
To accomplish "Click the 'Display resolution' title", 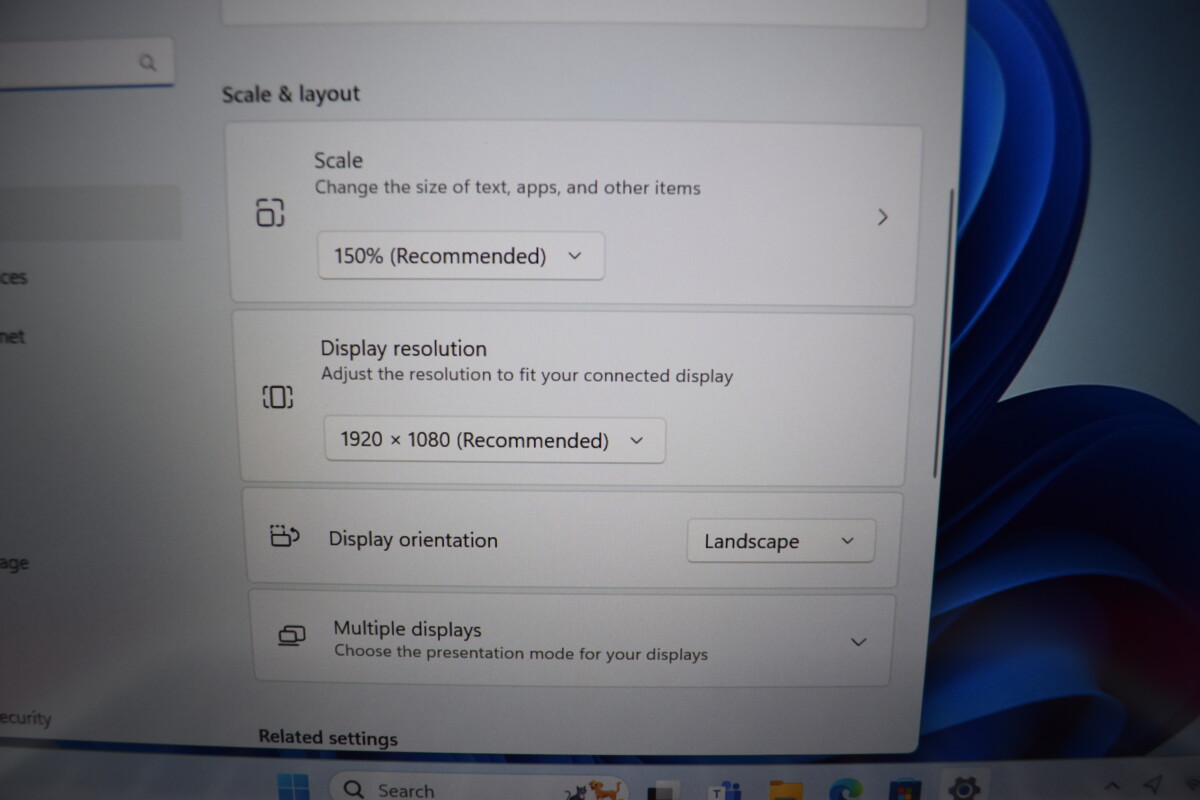I will tap(404, 349).
